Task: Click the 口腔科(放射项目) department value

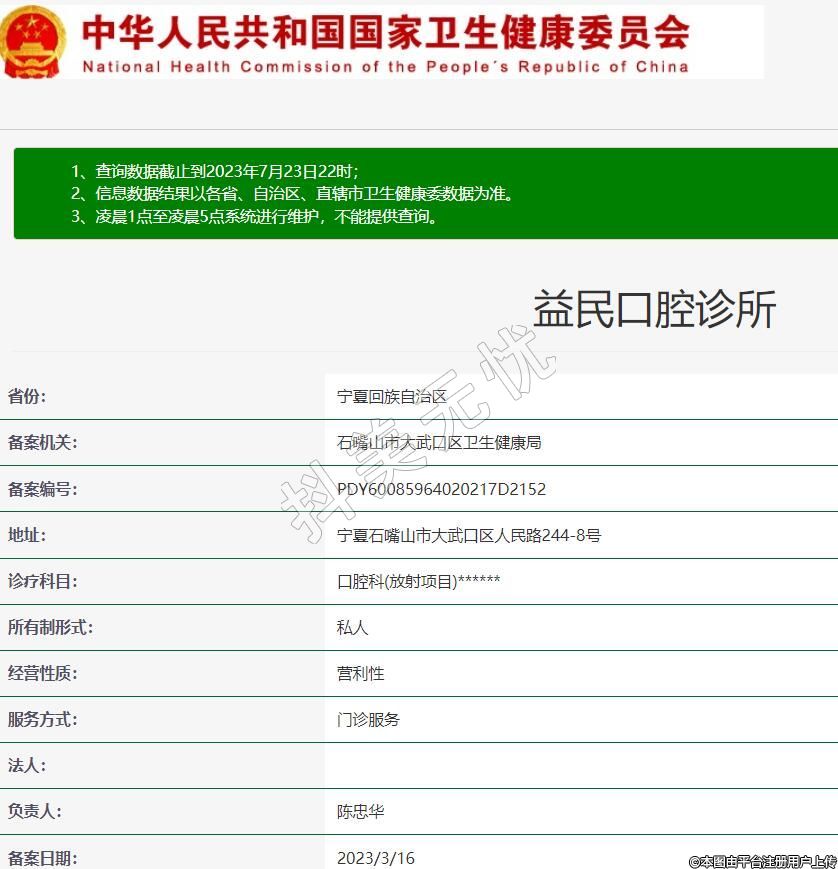Action: click(x=418, y=581)
